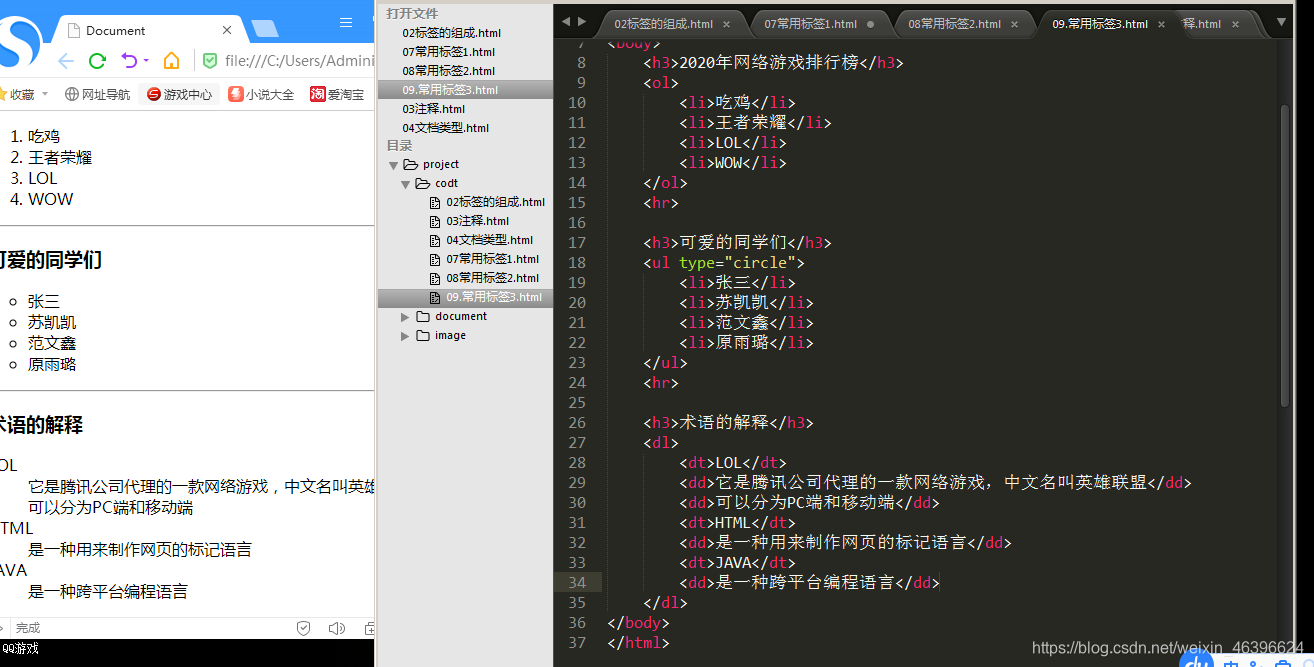This screenshot has height=667, width=1314.
Task: Open dropdown next to the purple undo arrow
Action: click(146, 61)
